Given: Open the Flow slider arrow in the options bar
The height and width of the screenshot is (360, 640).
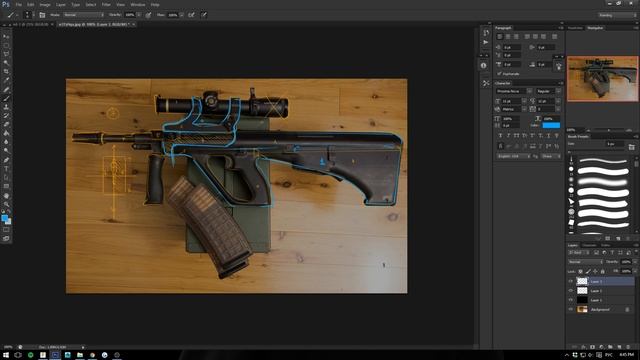Looking at the screenshot, I should tap(181, 15).
